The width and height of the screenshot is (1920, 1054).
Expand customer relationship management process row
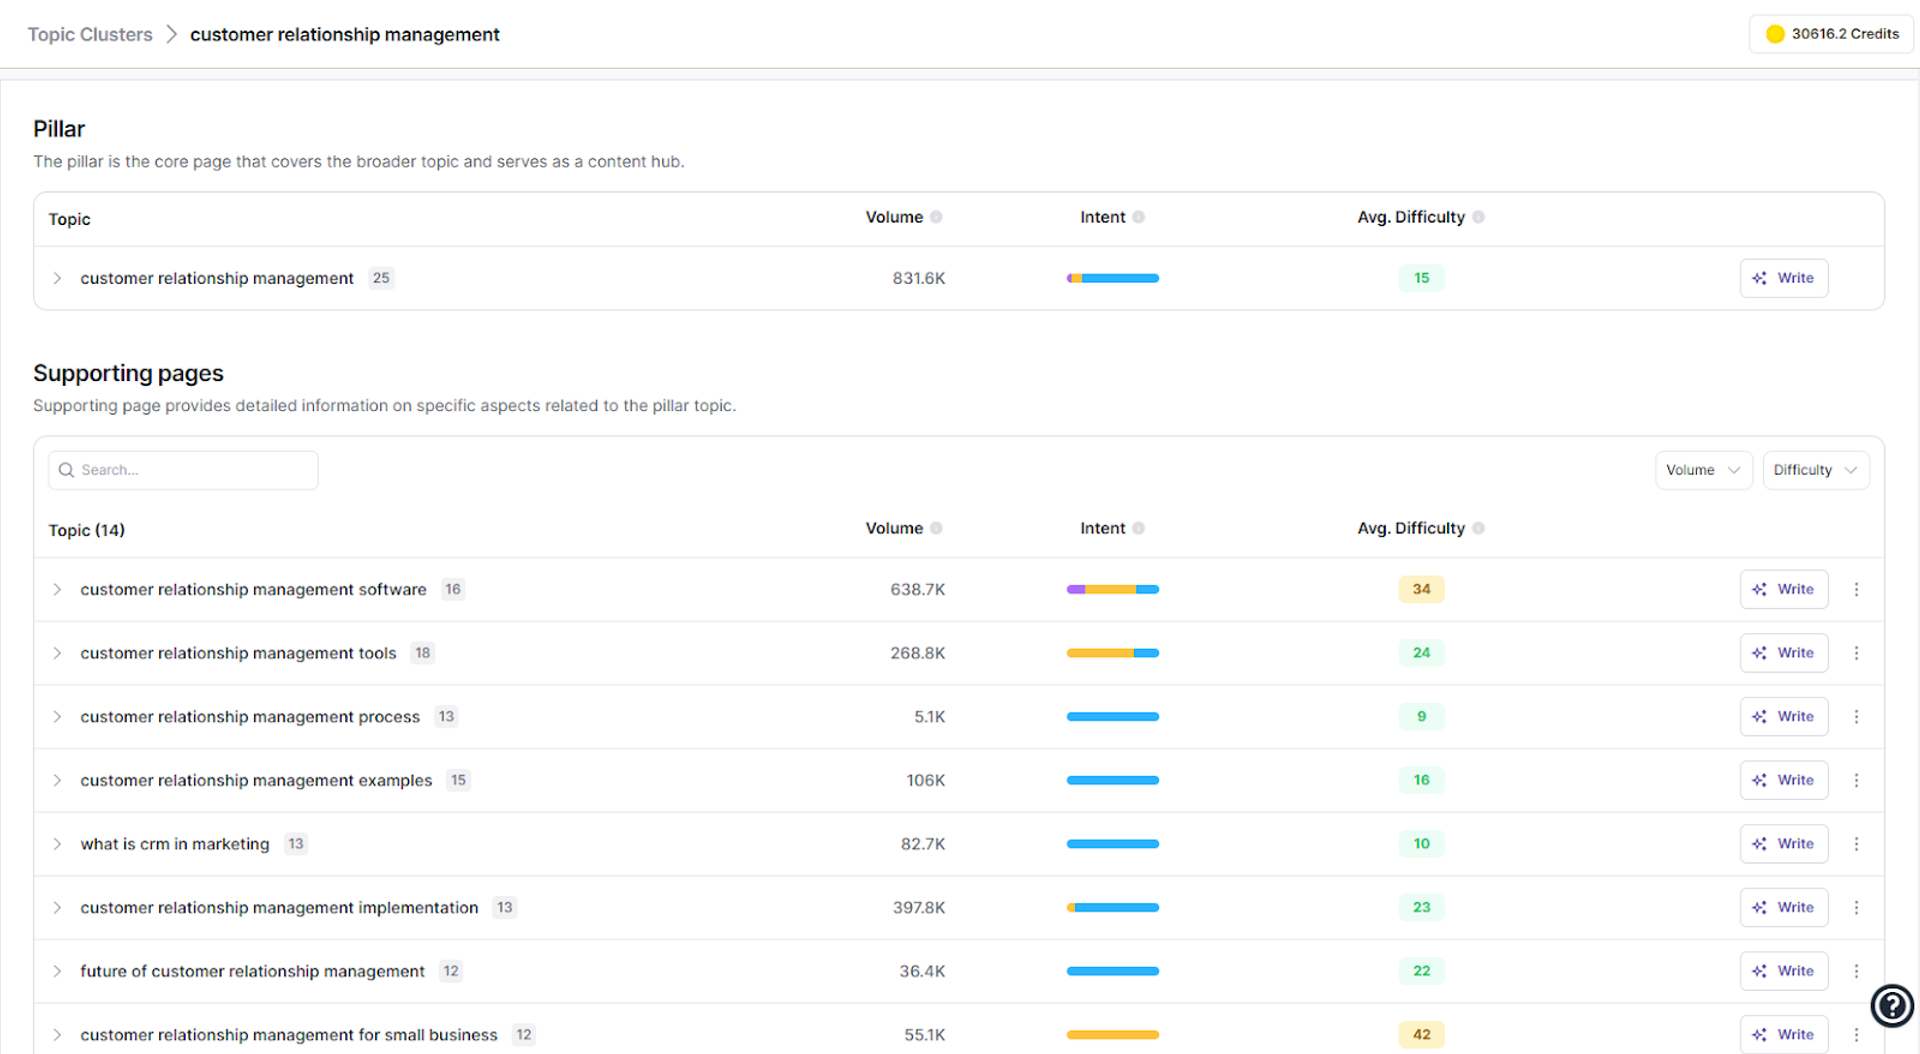pyautogui.click(x=57, y=717)
